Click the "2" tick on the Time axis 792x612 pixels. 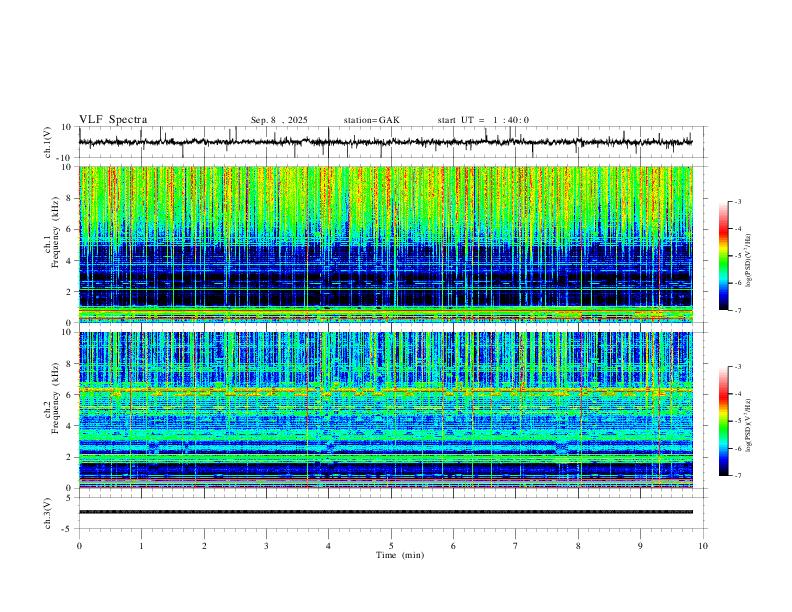[204, 546]
